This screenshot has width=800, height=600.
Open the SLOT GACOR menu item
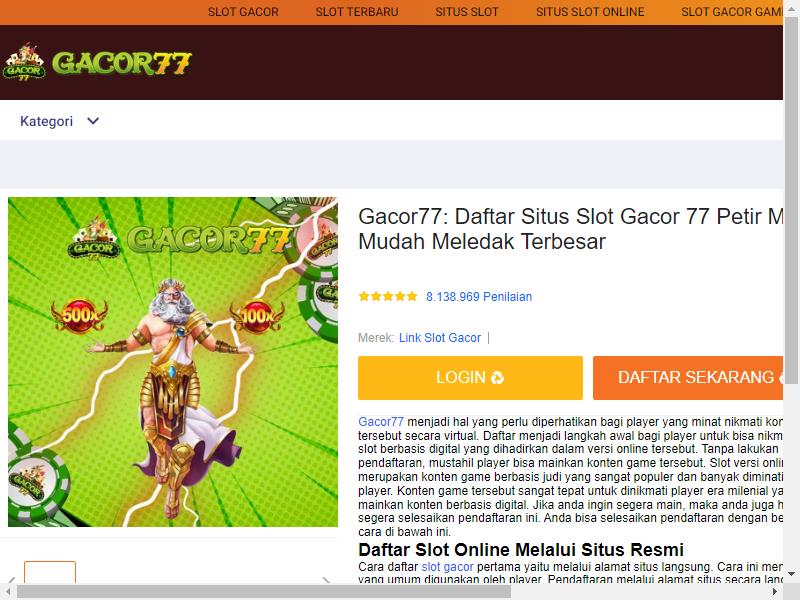tap(243, 12)
